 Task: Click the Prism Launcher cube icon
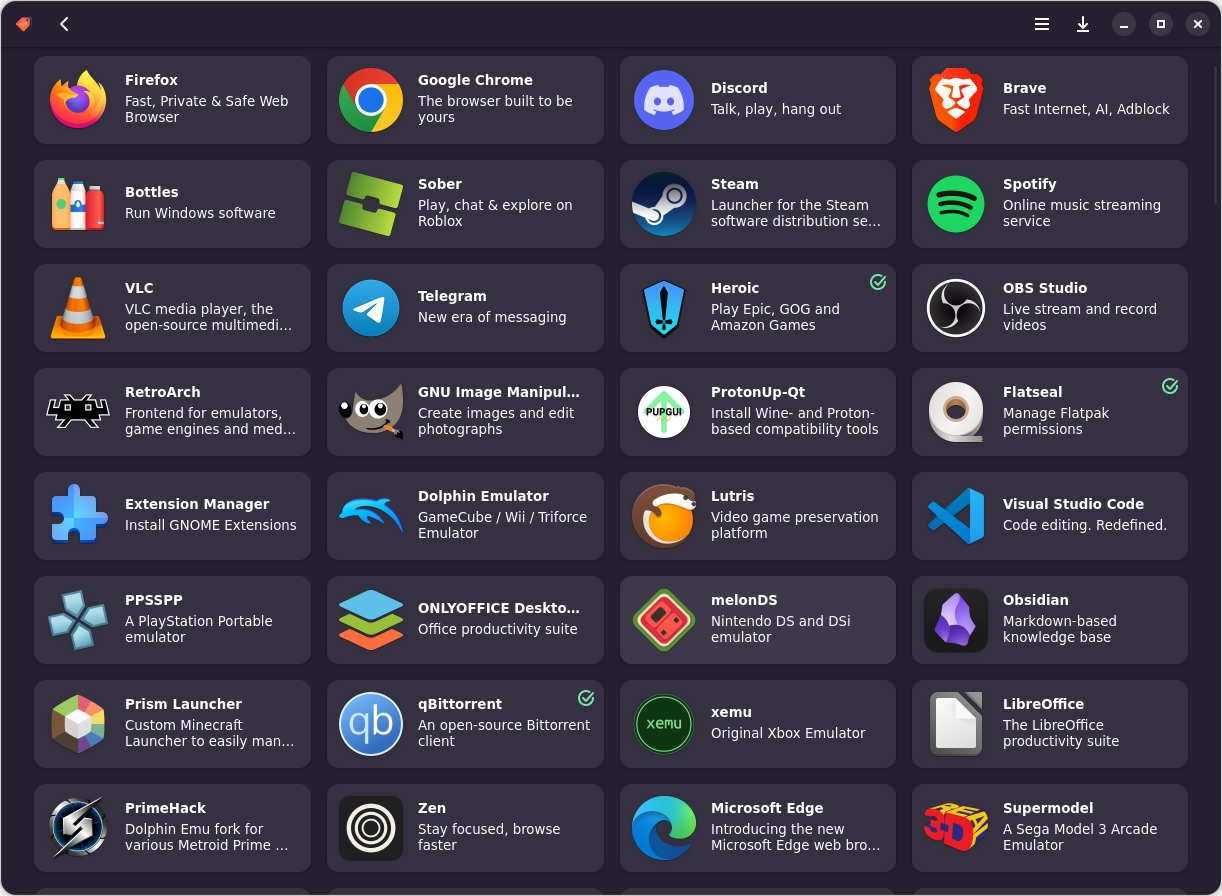(78, 724)
